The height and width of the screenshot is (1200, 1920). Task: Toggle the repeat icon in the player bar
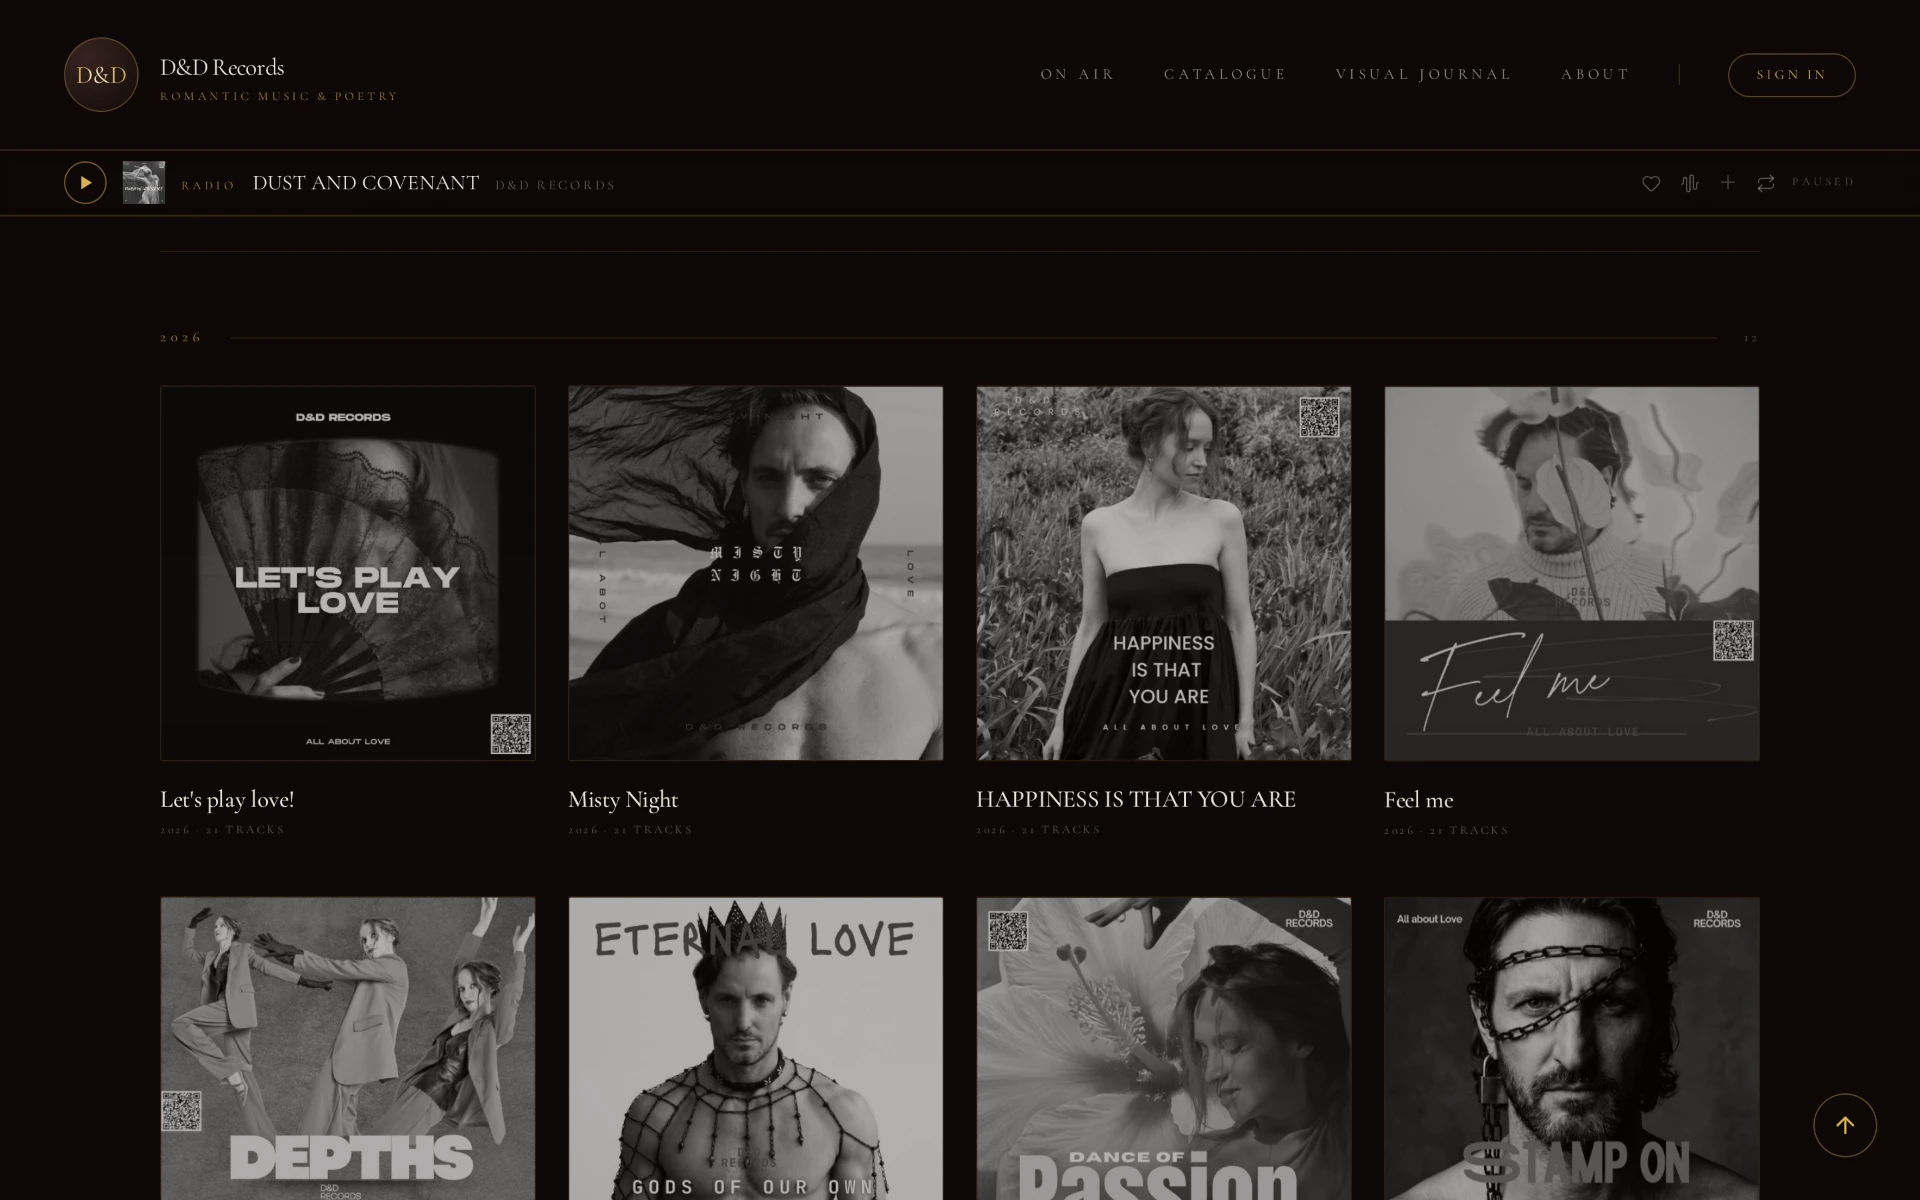[x=1766, y=183]
